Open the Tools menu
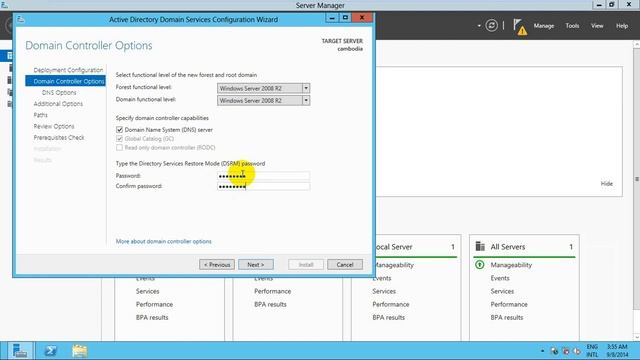640x360 pixels. point(572,26)
